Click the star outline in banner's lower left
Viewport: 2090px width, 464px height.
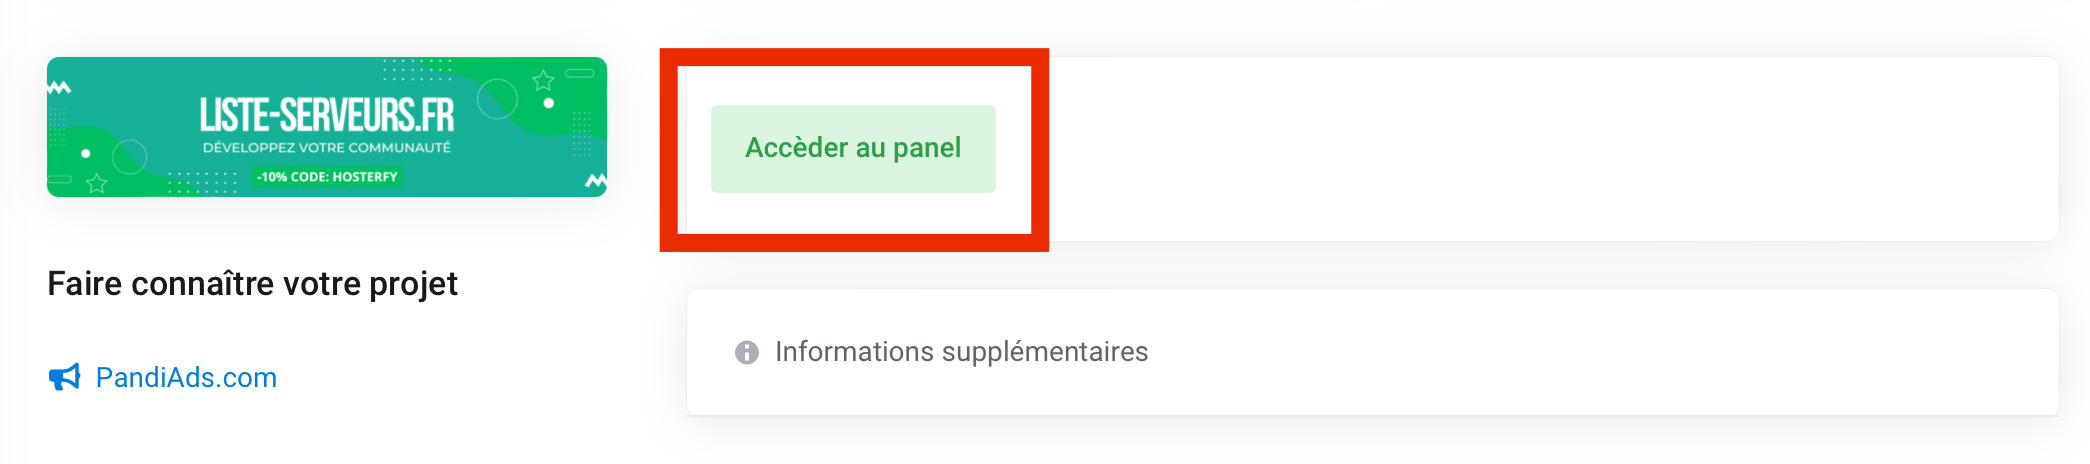(97, 183)
